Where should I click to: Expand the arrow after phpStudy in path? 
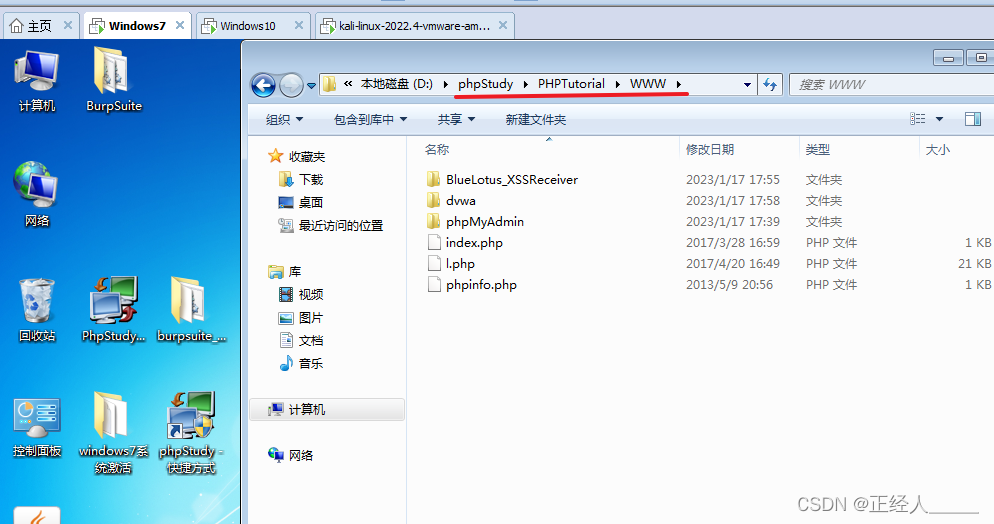[x=526, y=84]
